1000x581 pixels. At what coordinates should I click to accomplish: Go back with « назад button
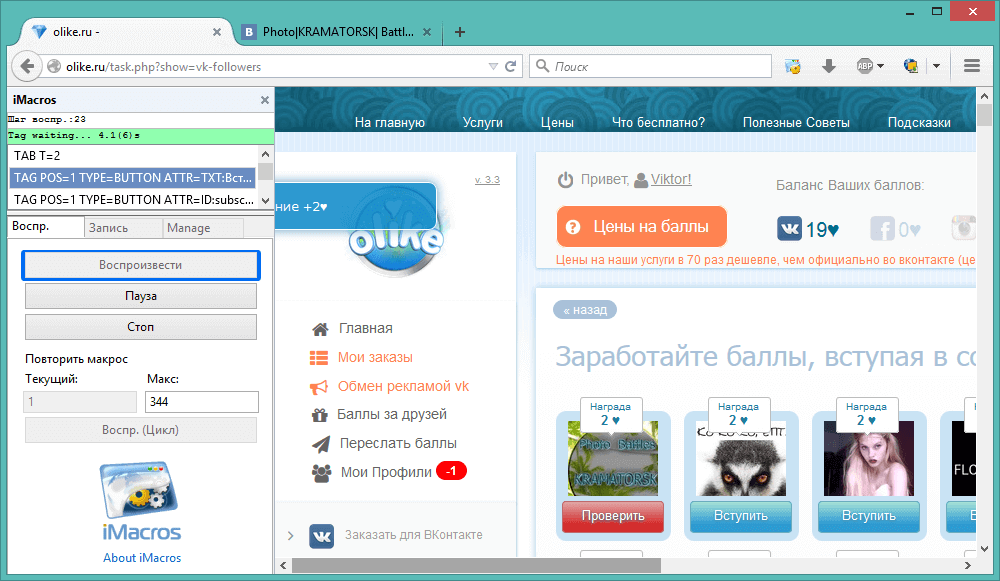pos(585,310)
